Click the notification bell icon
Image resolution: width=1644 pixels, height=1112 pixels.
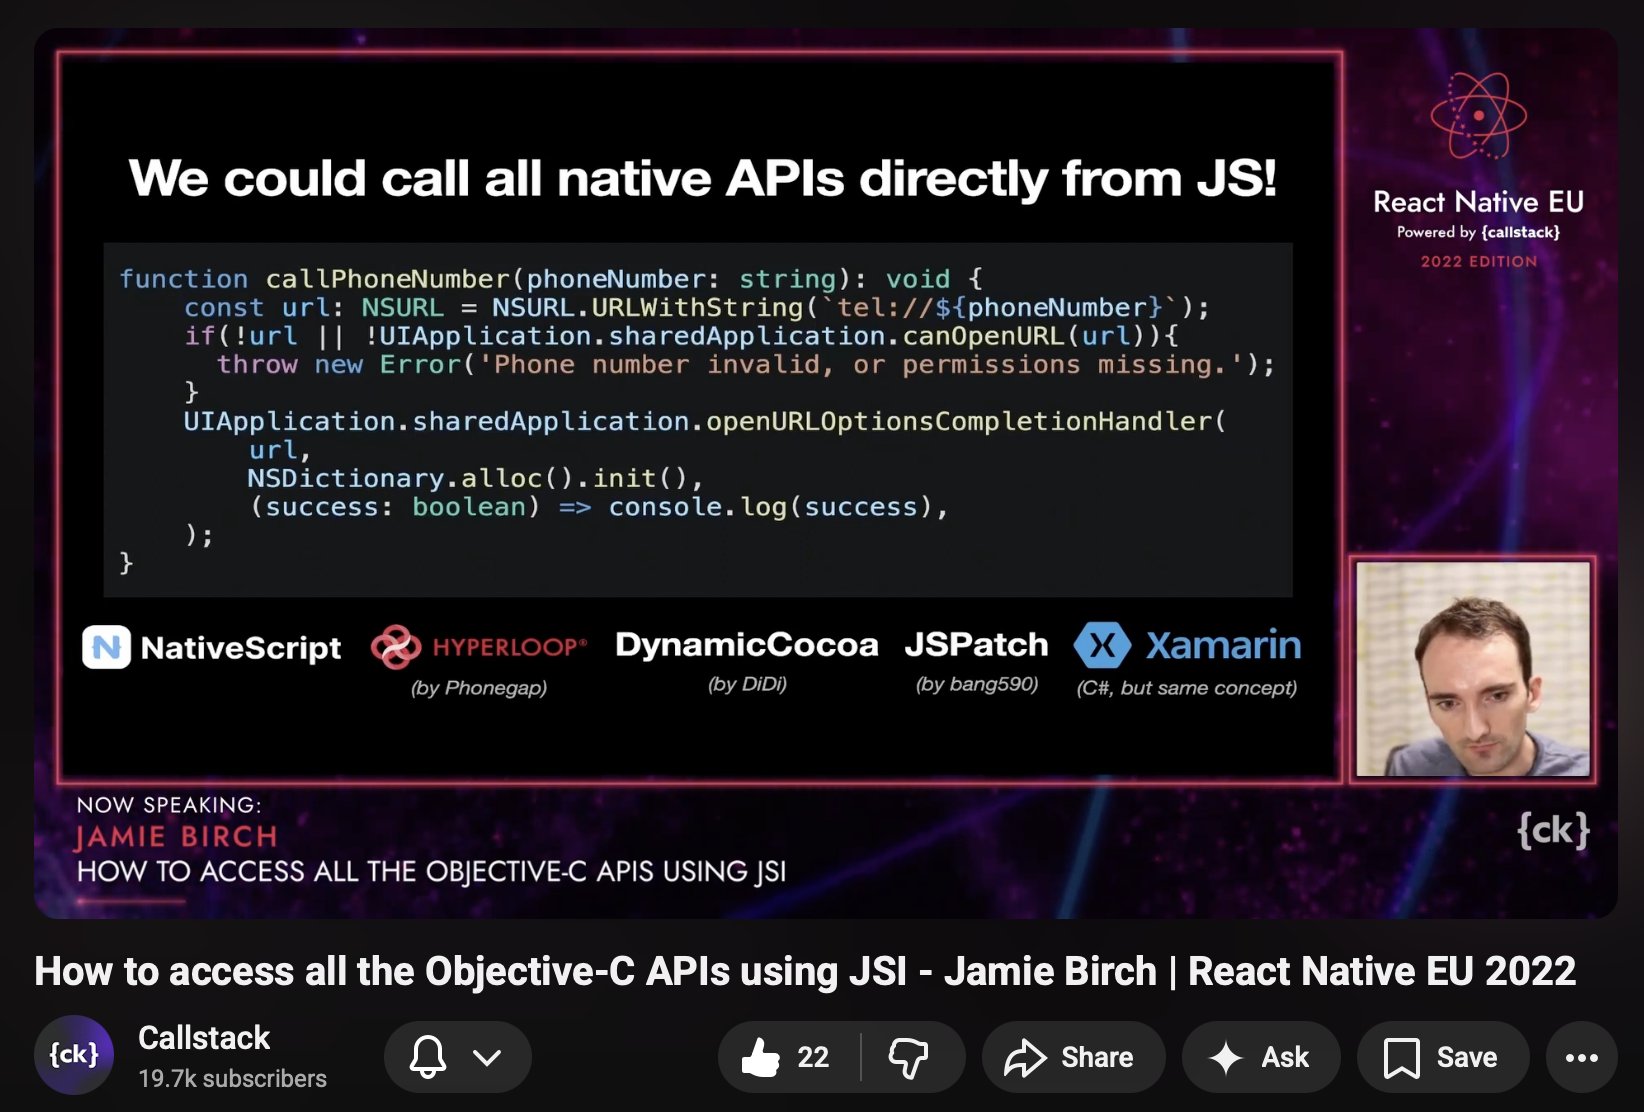pos(428,1057)
